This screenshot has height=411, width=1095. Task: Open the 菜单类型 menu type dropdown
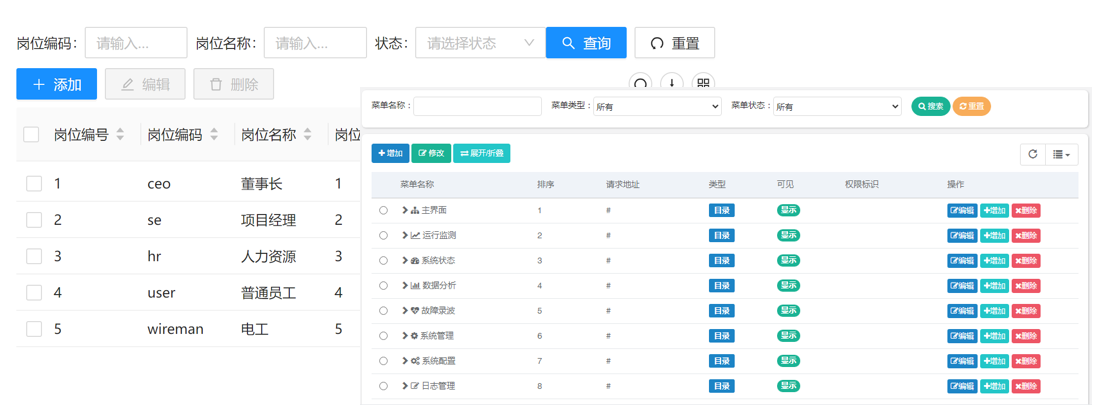click(x=656, y=106)
